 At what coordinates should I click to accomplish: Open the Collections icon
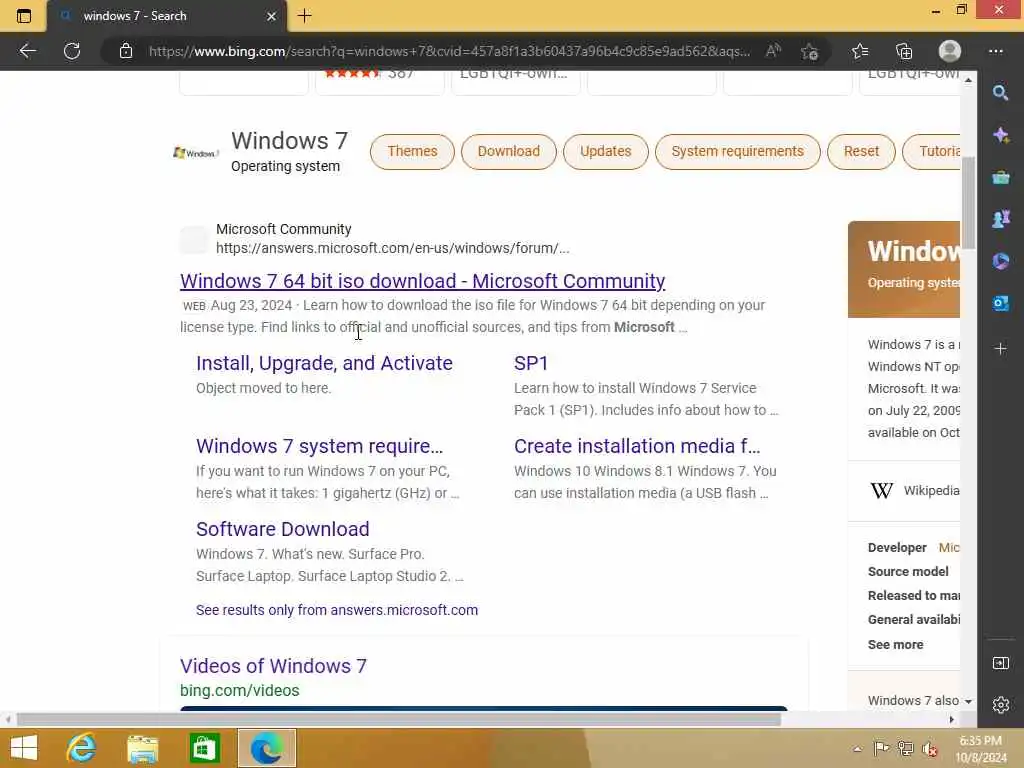point(904,51)
